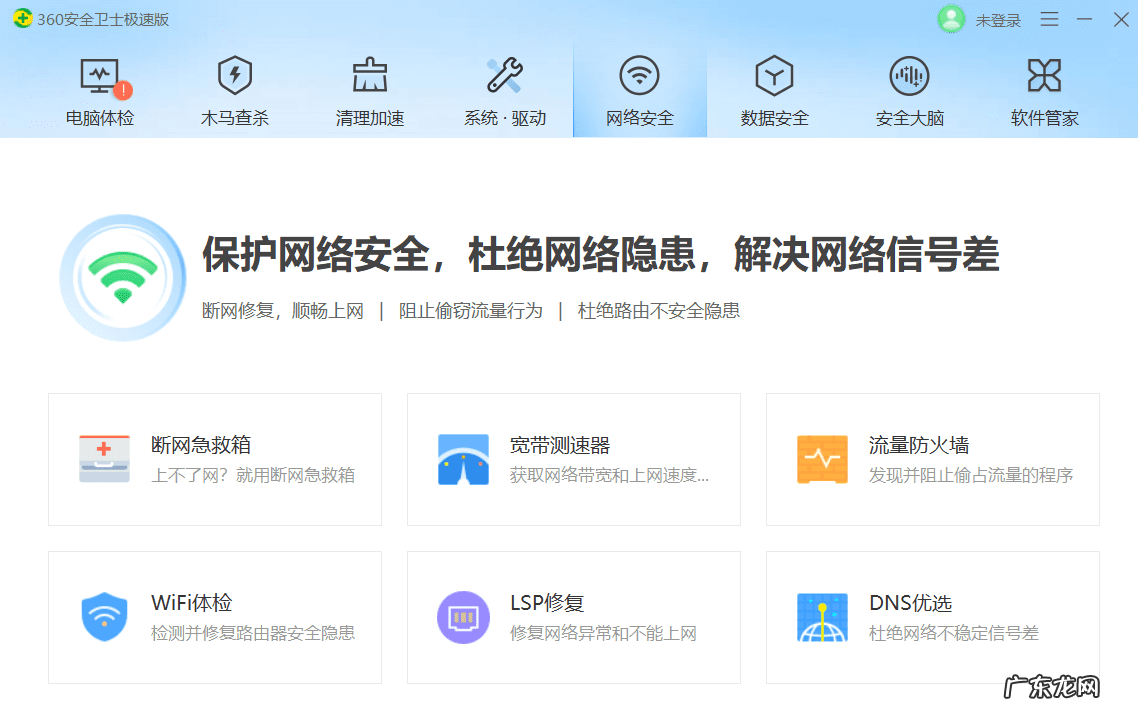Open LSP修复 via its purple icon
1138x716 pixels.
coord(463,614)
